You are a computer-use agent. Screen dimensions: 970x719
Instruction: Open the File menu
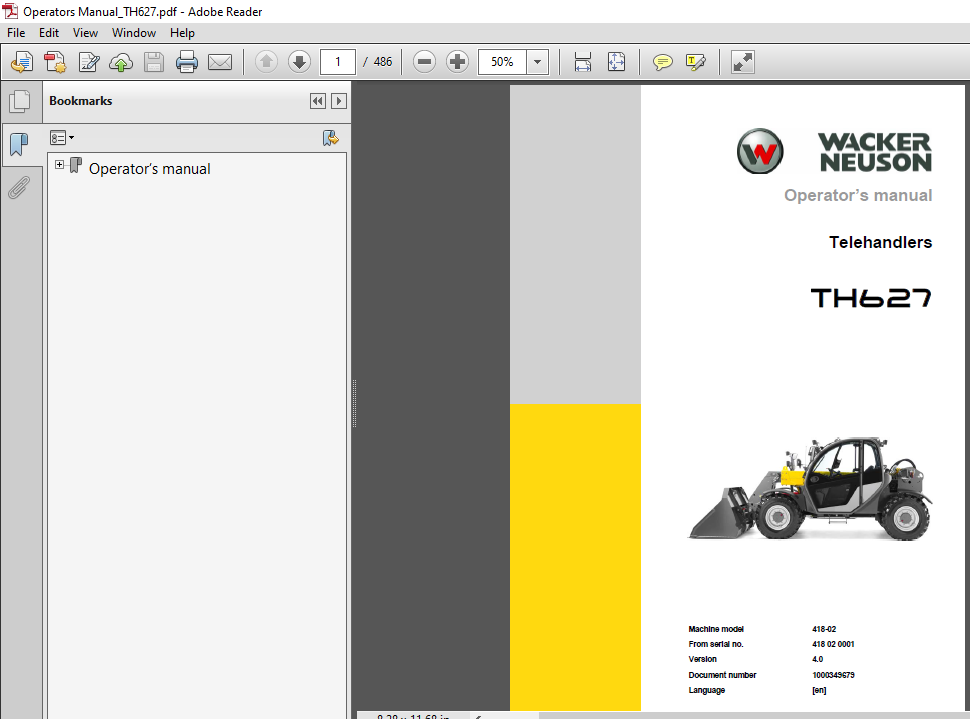coord(16,33)
